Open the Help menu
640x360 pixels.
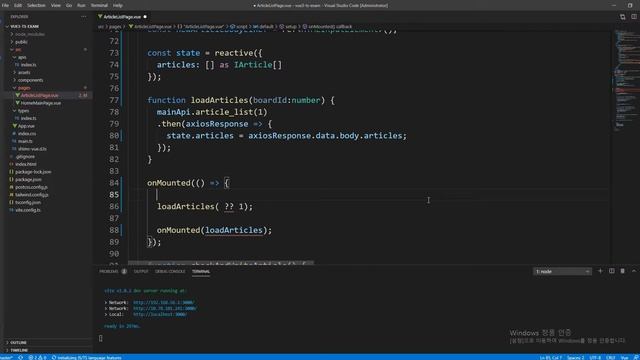click(118, 5)
